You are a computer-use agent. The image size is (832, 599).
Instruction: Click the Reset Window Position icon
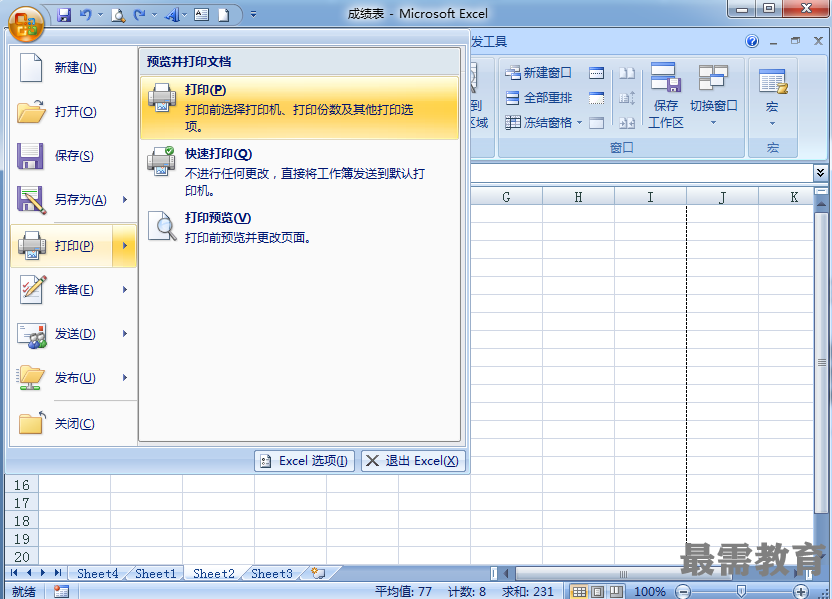[x=627, y=123]
